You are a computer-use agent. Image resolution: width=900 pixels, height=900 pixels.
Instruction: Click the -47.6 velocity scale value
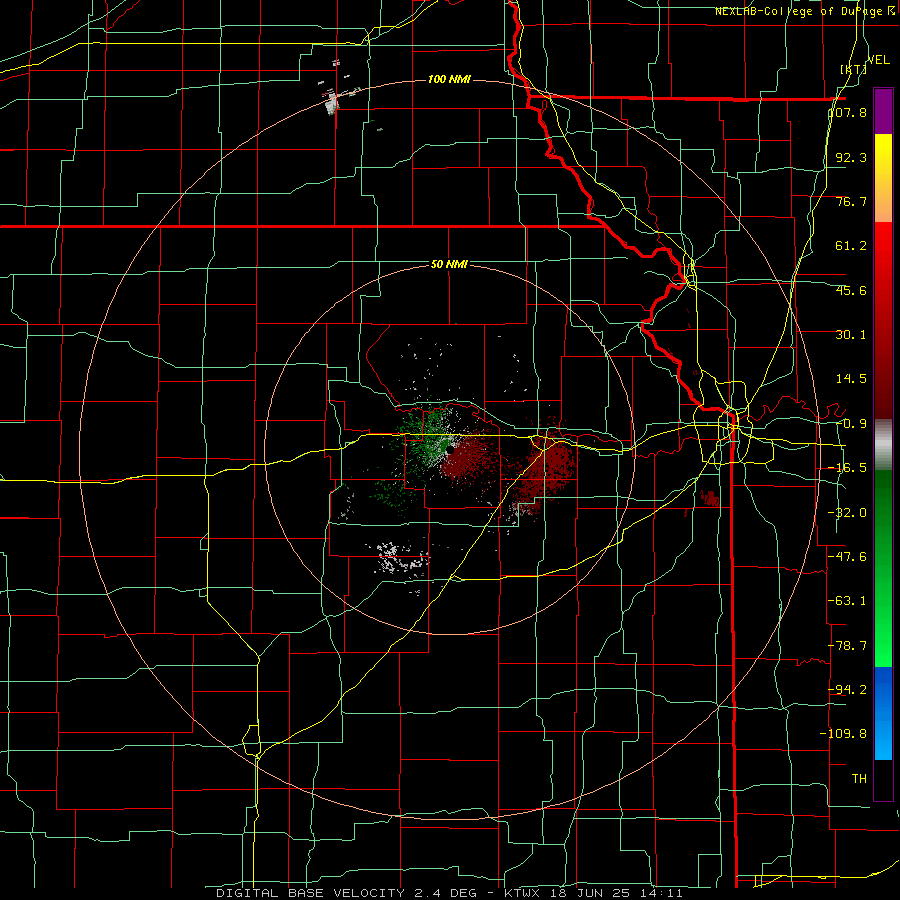pos(847,557)
